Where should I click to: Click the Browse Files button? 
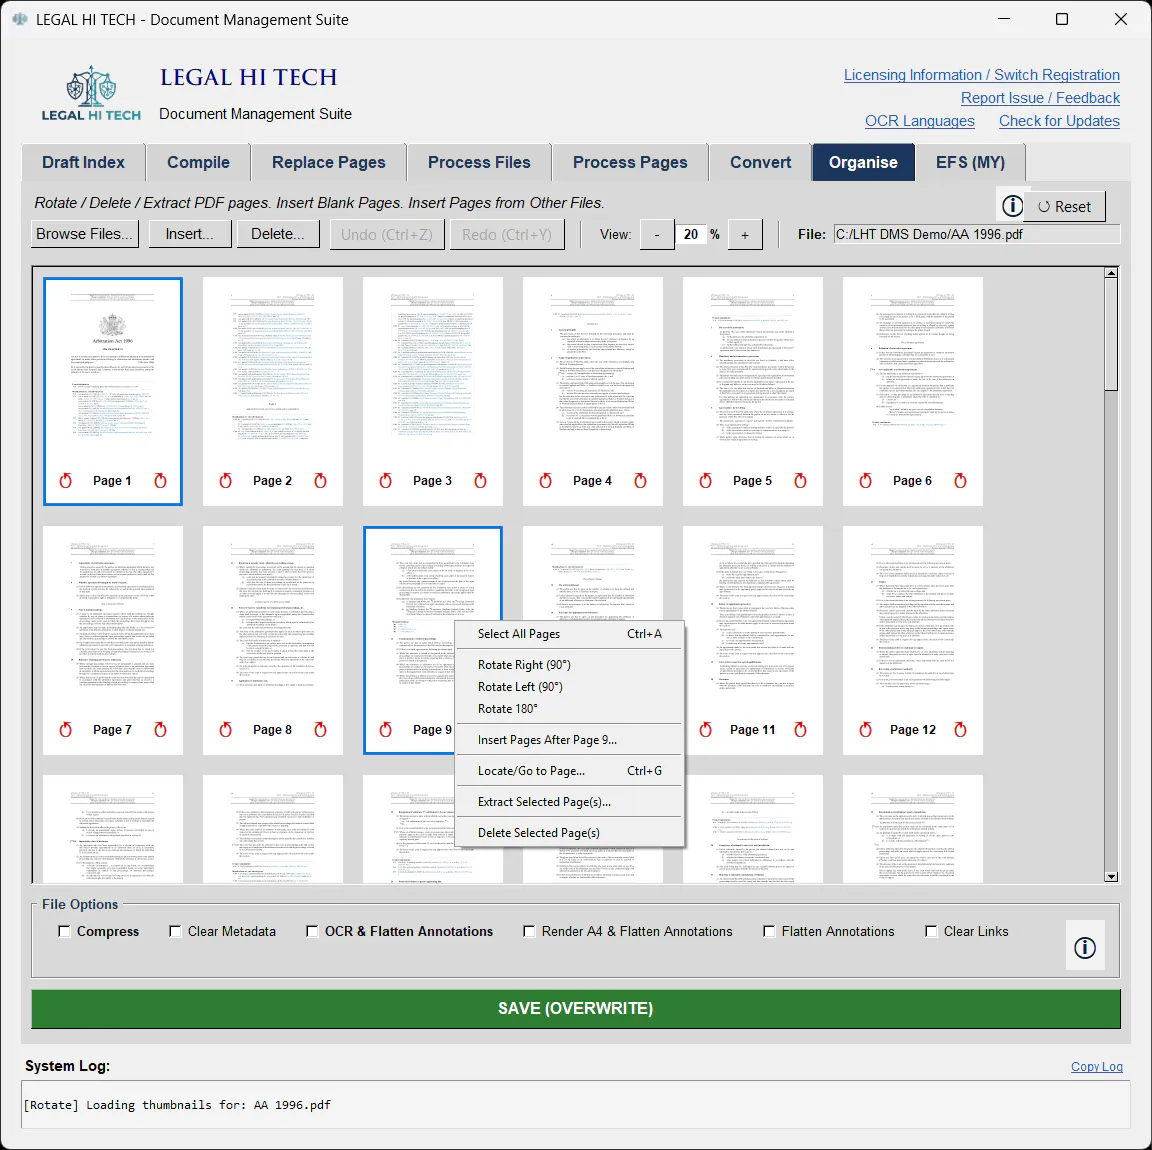84,234
